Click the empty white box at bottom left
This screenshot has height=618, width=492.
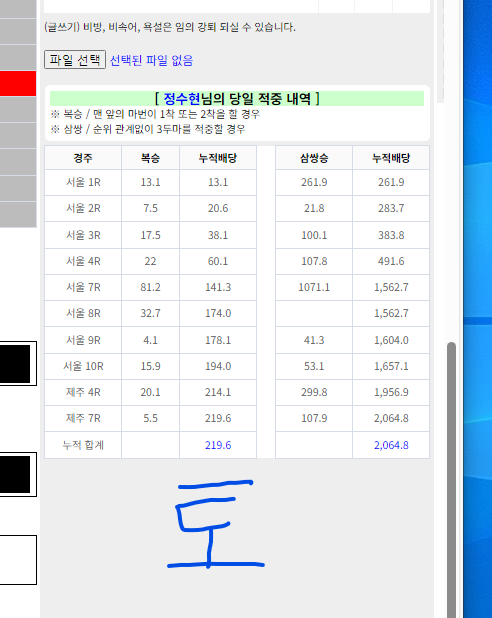(18, 560)
